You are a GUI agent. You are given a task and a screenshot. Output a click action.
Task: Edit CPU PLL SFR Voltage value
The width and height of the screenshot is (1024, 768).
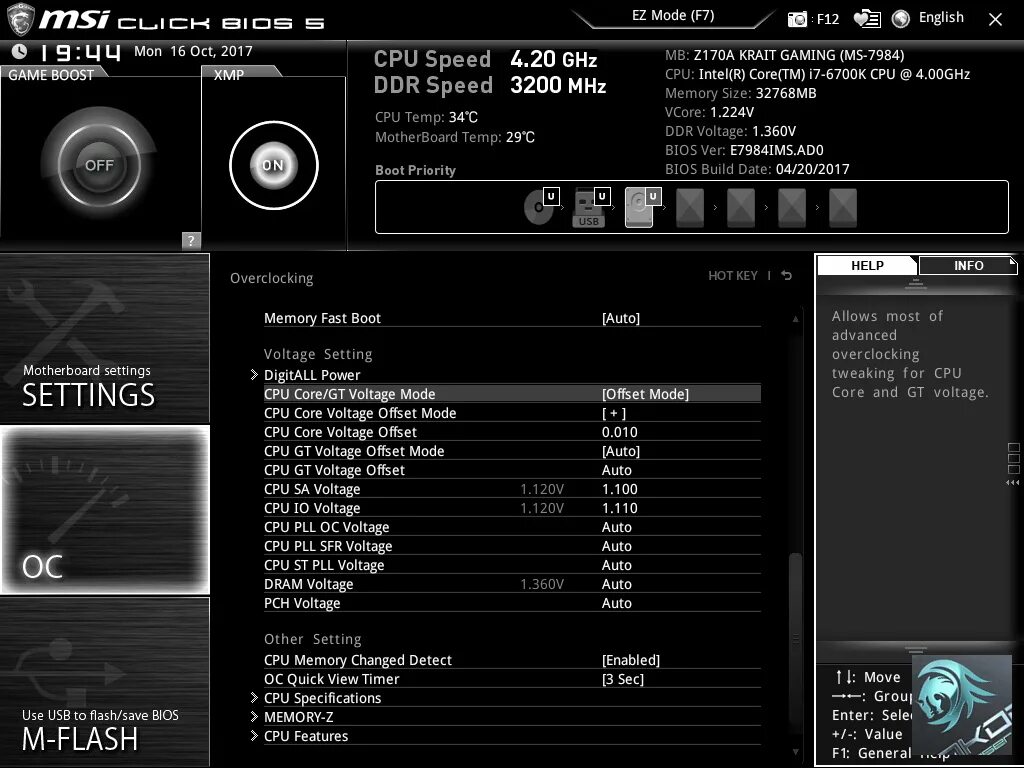click(616, 545)
